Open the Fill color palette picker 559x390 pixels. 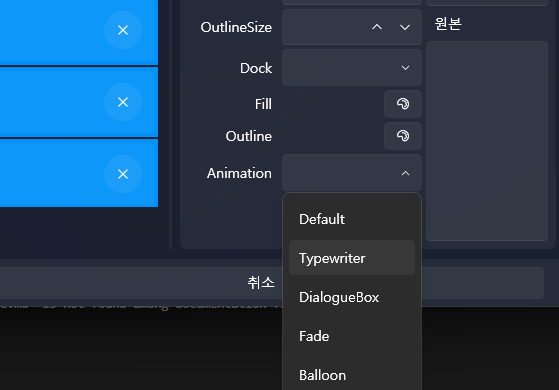(x=403, y=104)
